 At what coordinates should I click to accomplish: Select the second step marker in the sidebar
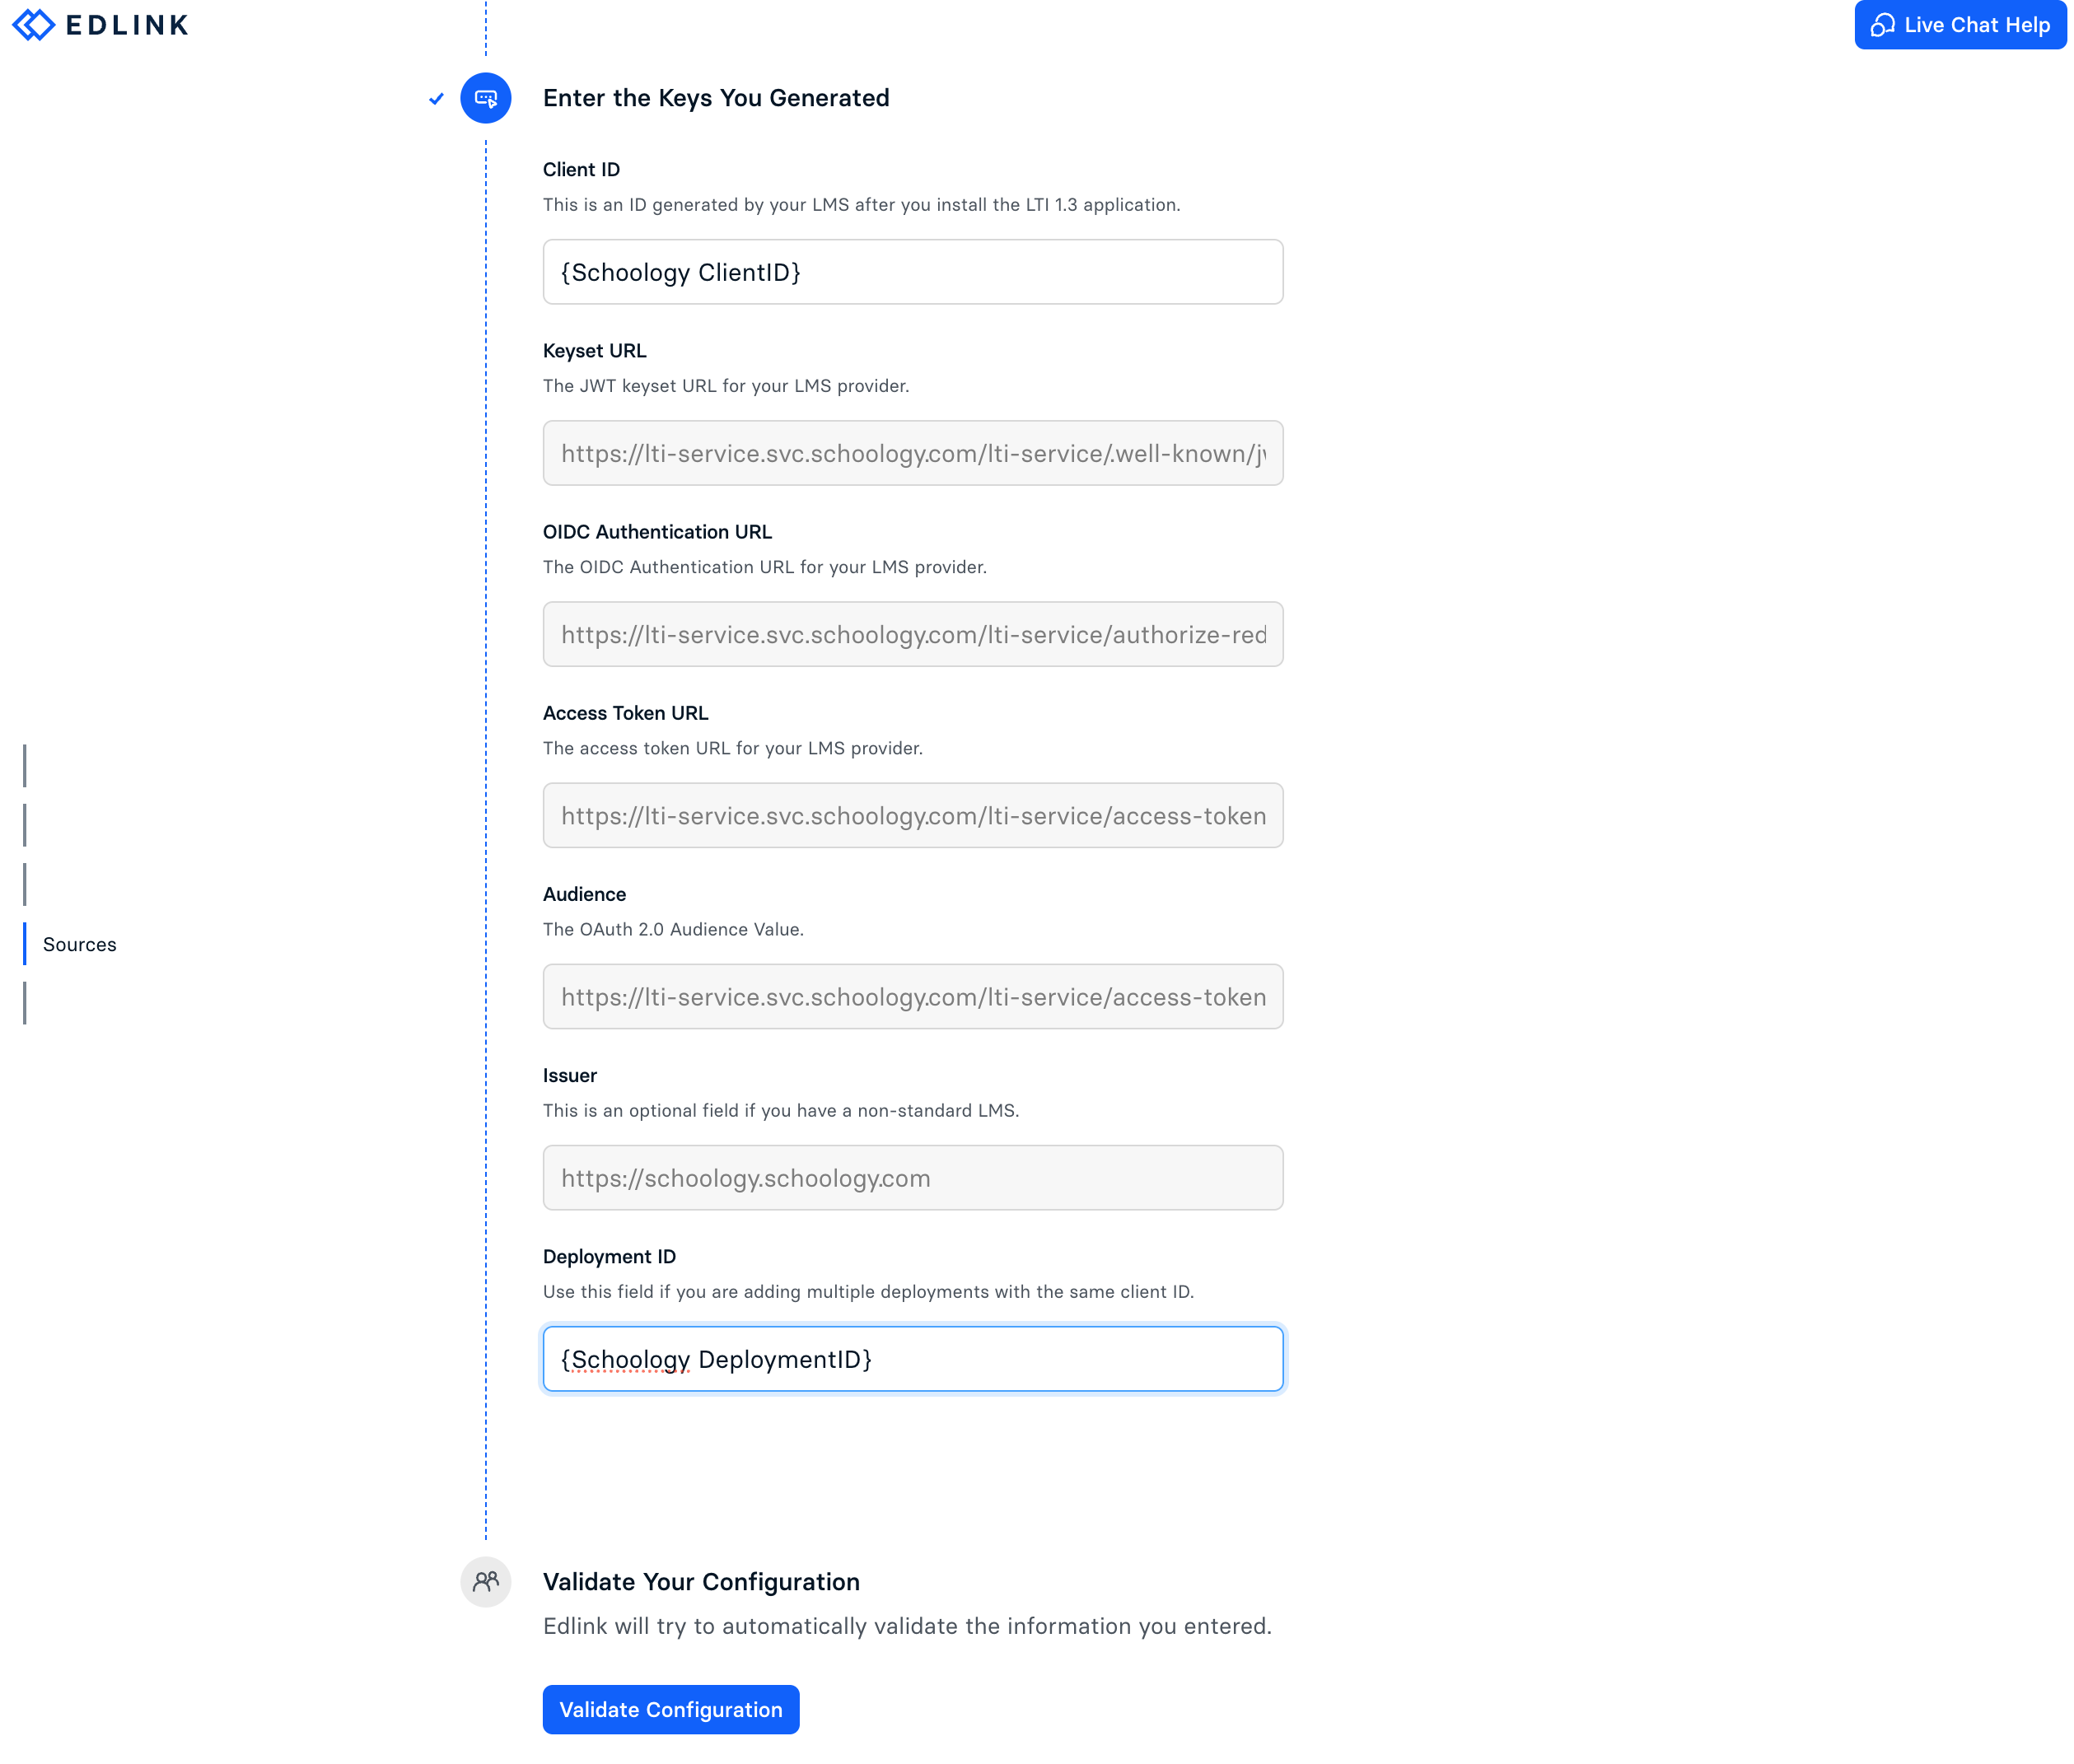(x=25, y=825)
